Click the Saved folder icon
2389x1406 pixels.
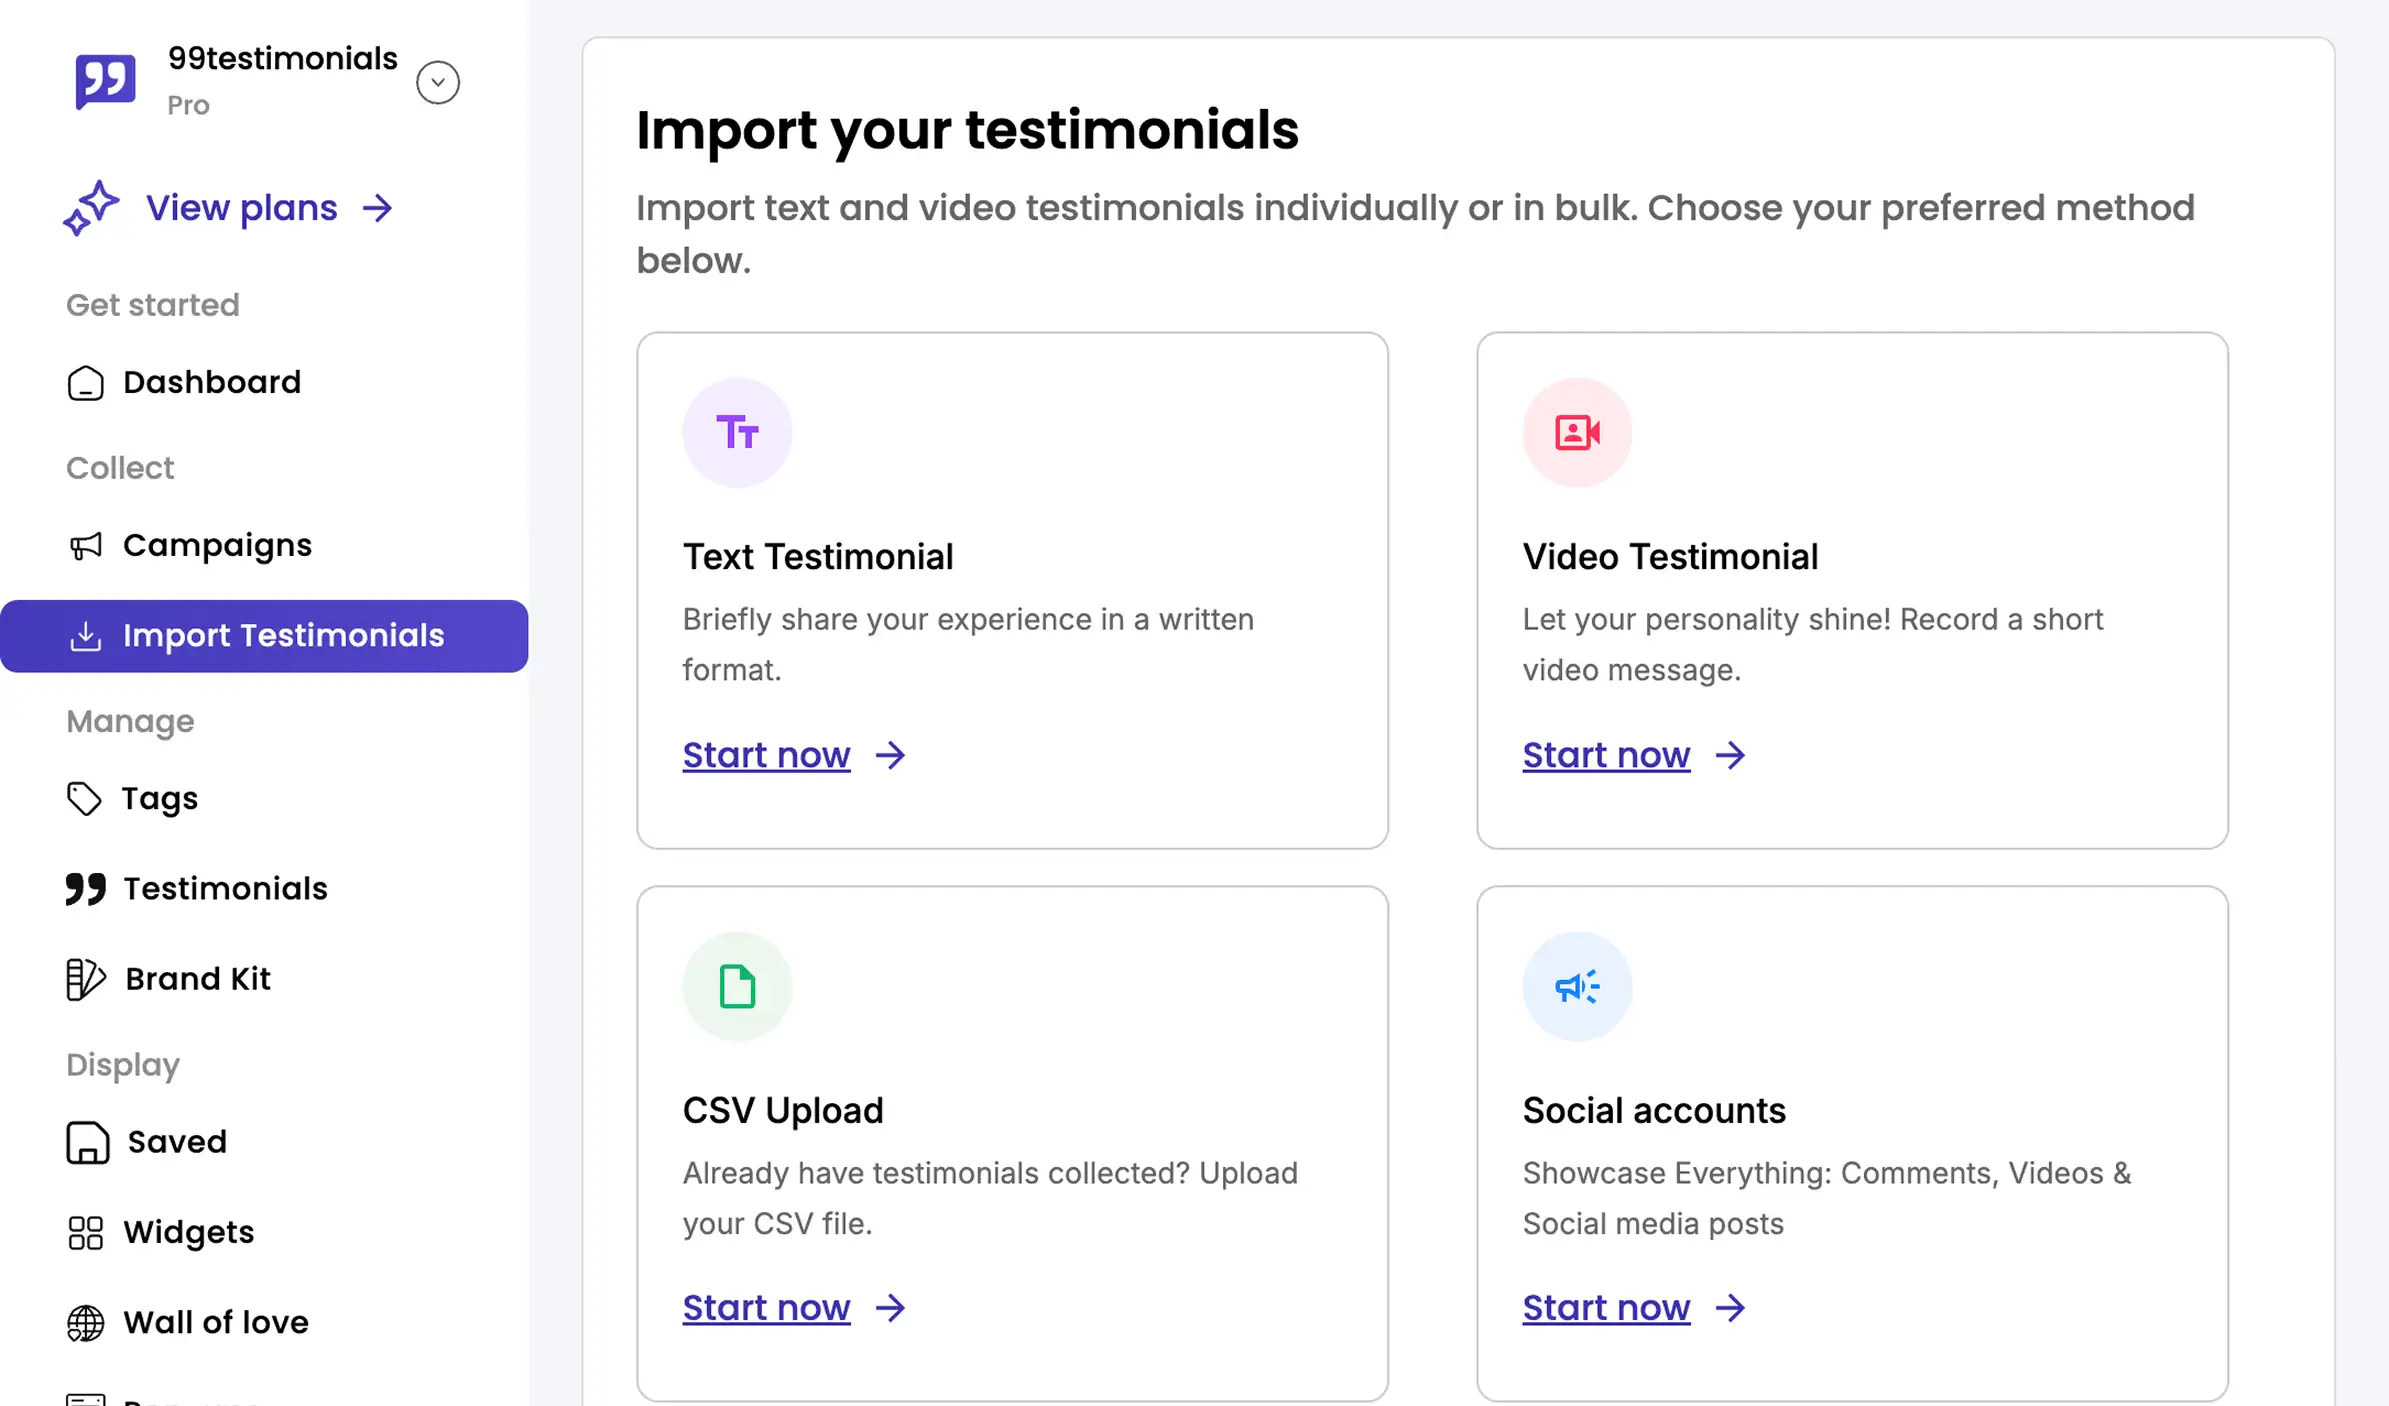(x=86, y=1142)
